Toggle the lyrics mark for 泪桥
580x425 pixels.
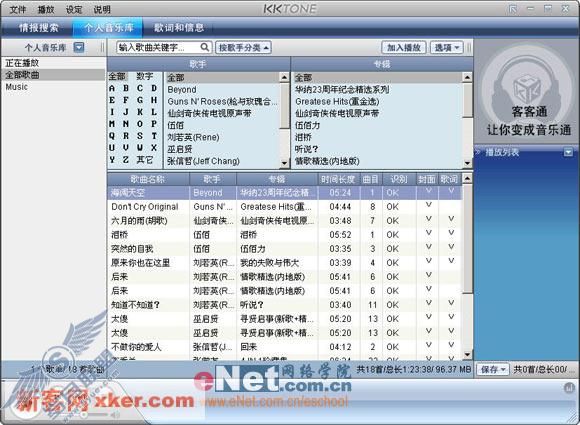pyautogui.click(x=451, y=233)
